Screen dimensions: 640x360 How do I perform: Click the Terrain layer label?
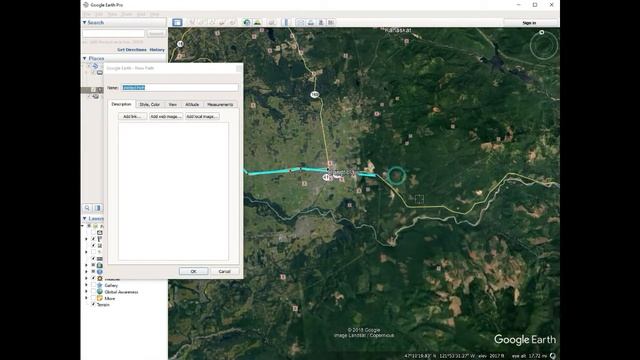[103, 304]
